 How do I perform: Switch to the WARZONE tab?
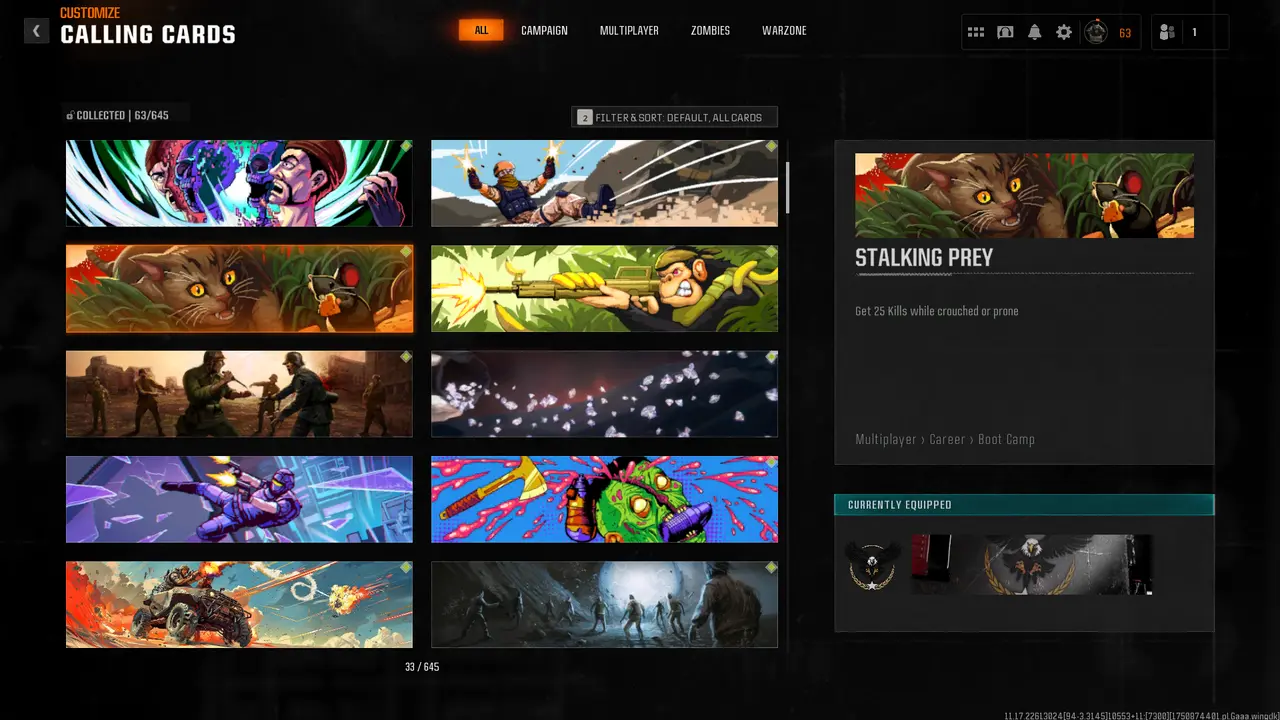tap(784, 30)
